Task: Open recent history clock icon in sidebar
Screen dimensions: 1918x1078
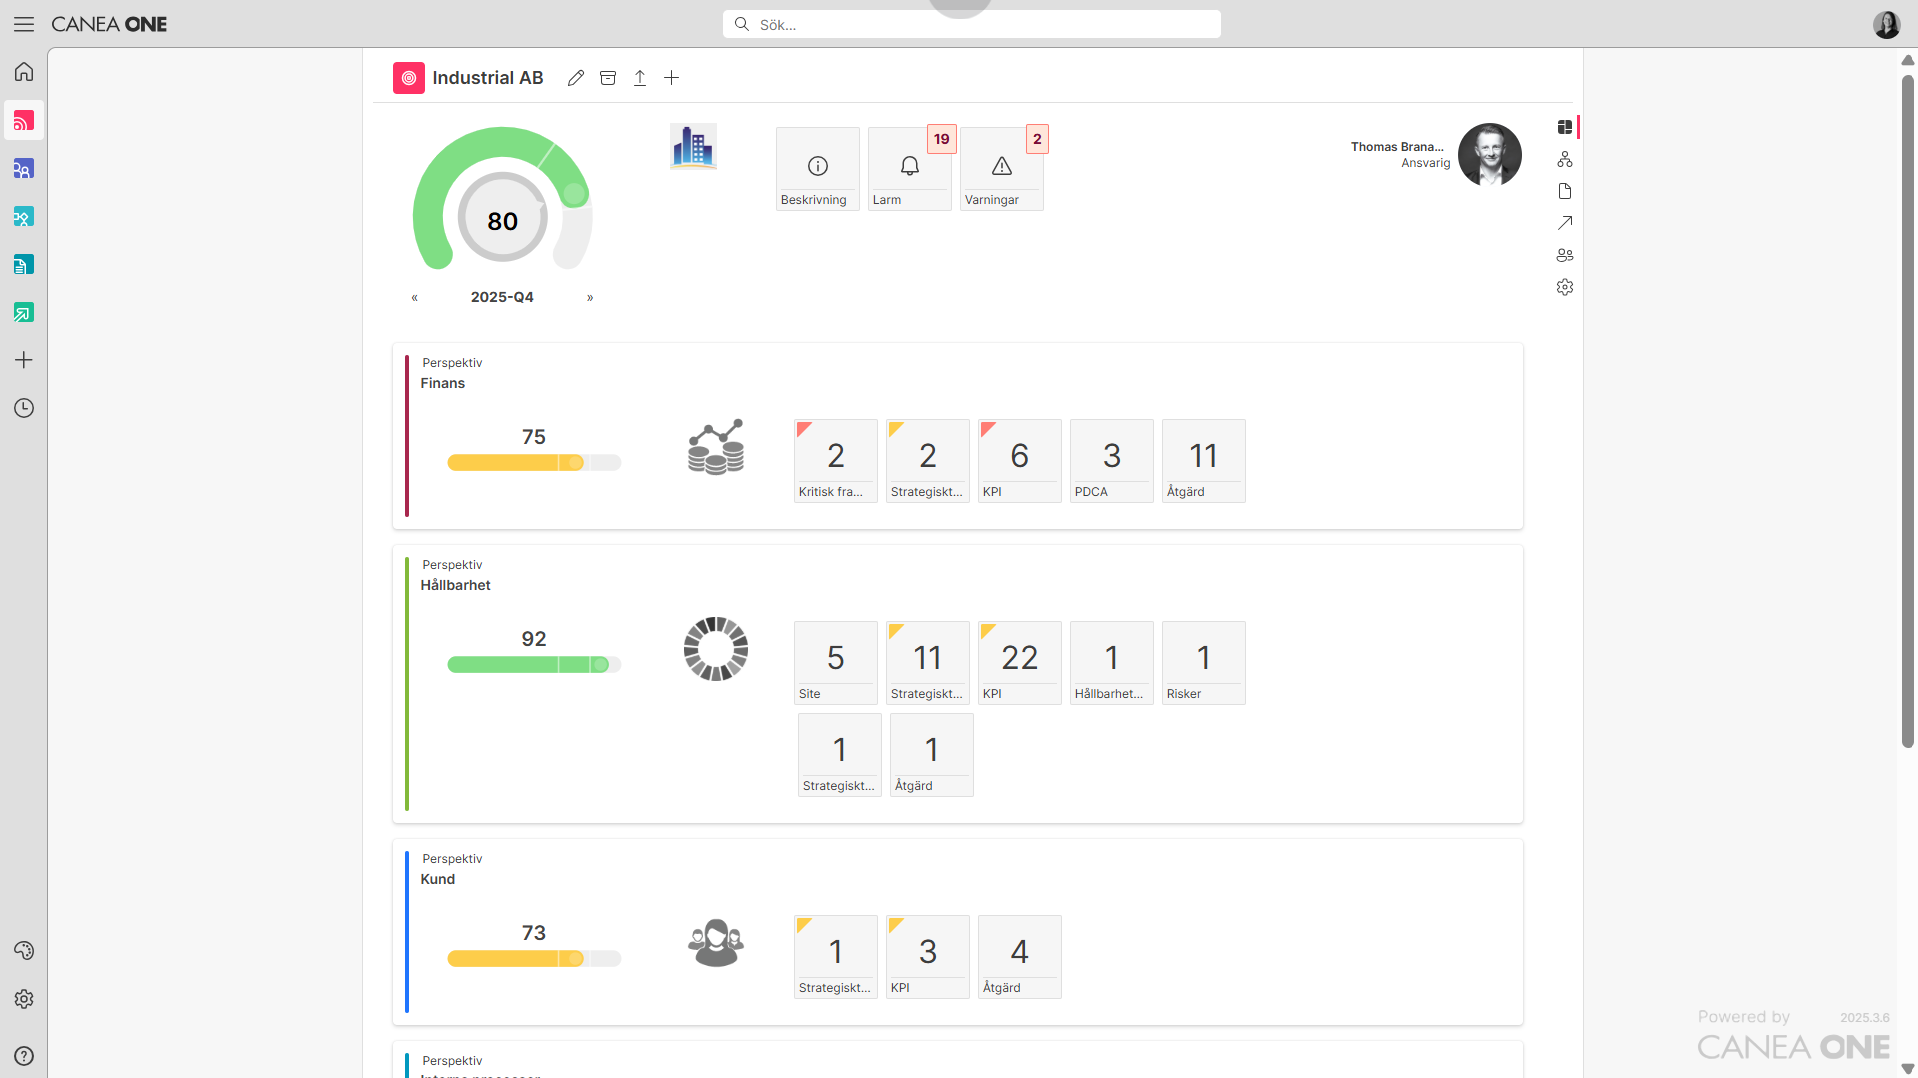Action: point(24,408)
